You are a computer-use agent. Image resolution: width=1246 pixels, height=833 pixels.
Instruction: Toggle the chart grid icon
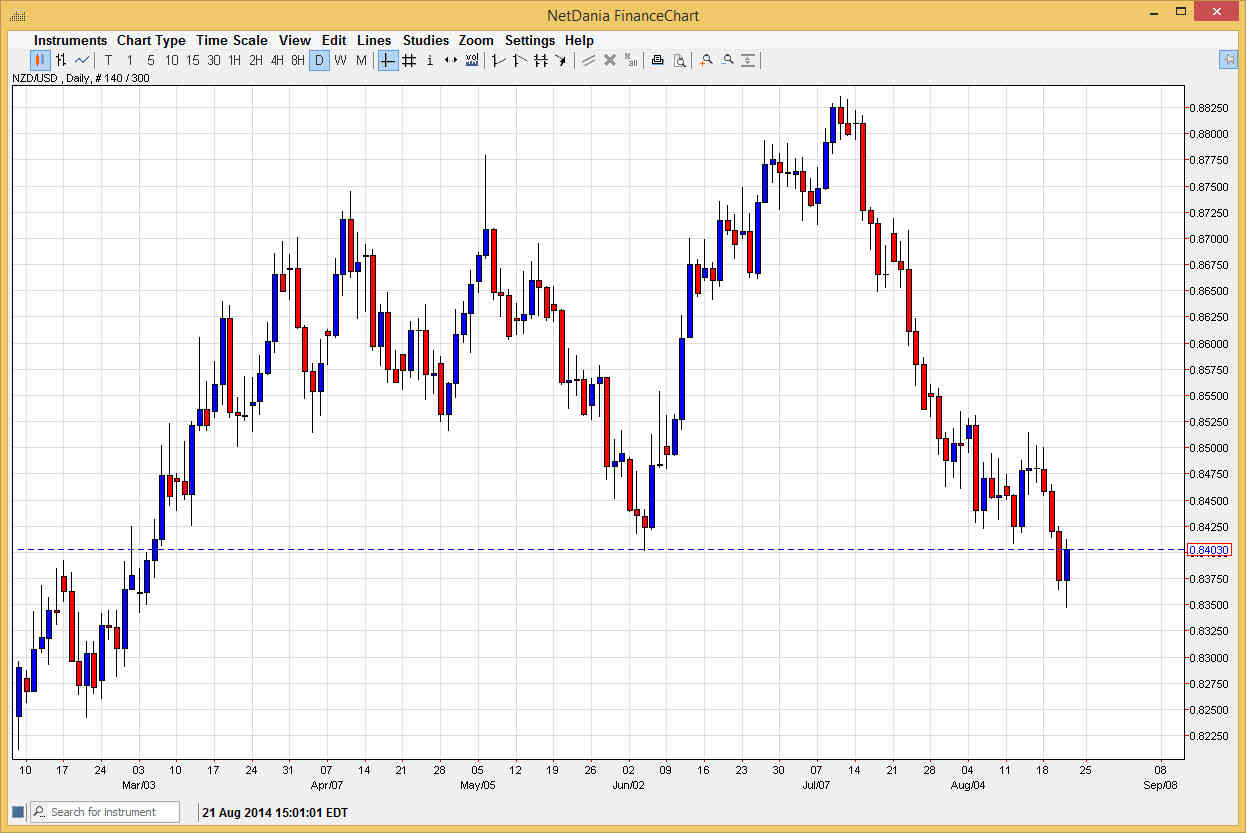pos(408,60)
